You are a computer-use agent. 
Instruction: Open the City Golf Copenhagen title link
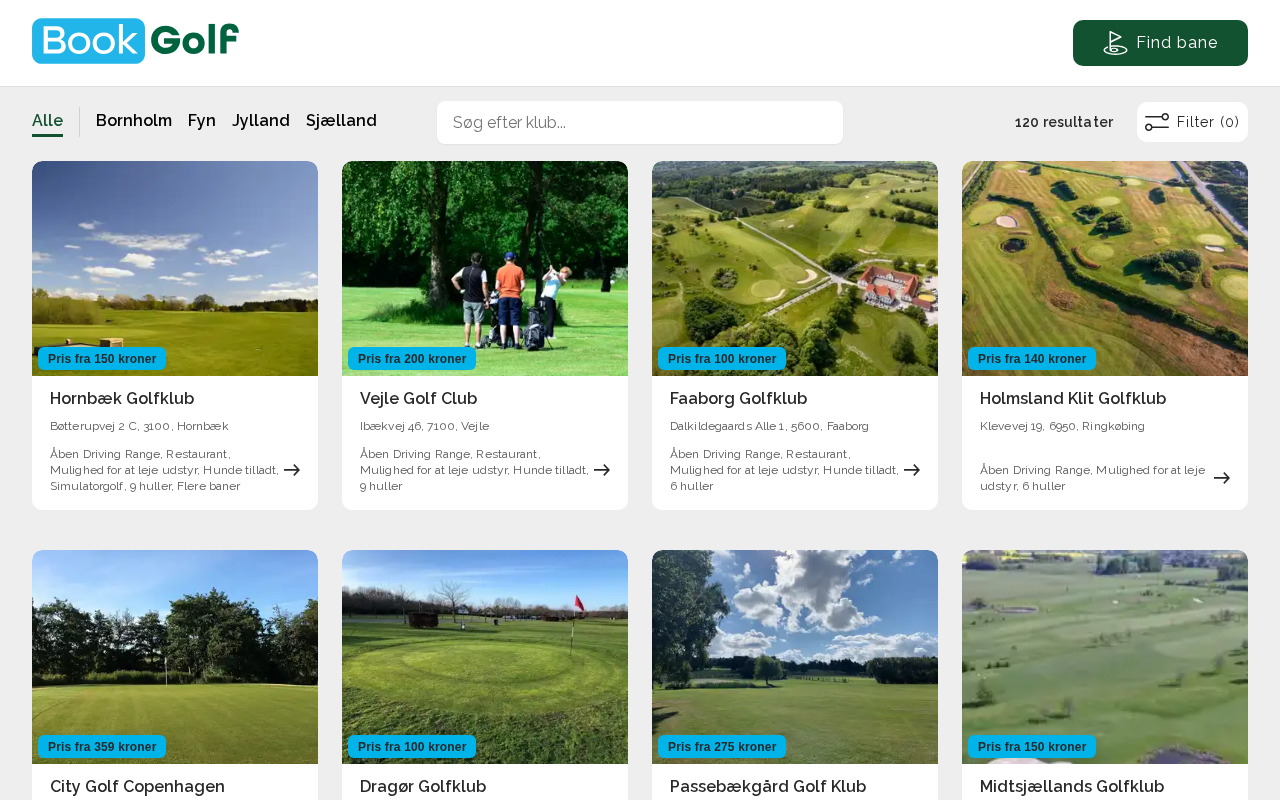(137, 786)
